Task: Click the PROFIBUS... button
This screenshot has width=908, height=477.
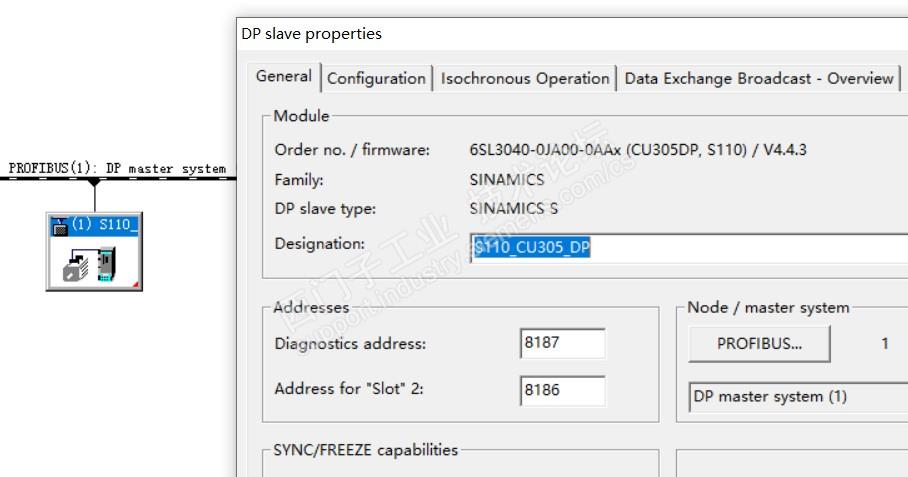Action: pos(759,344)
